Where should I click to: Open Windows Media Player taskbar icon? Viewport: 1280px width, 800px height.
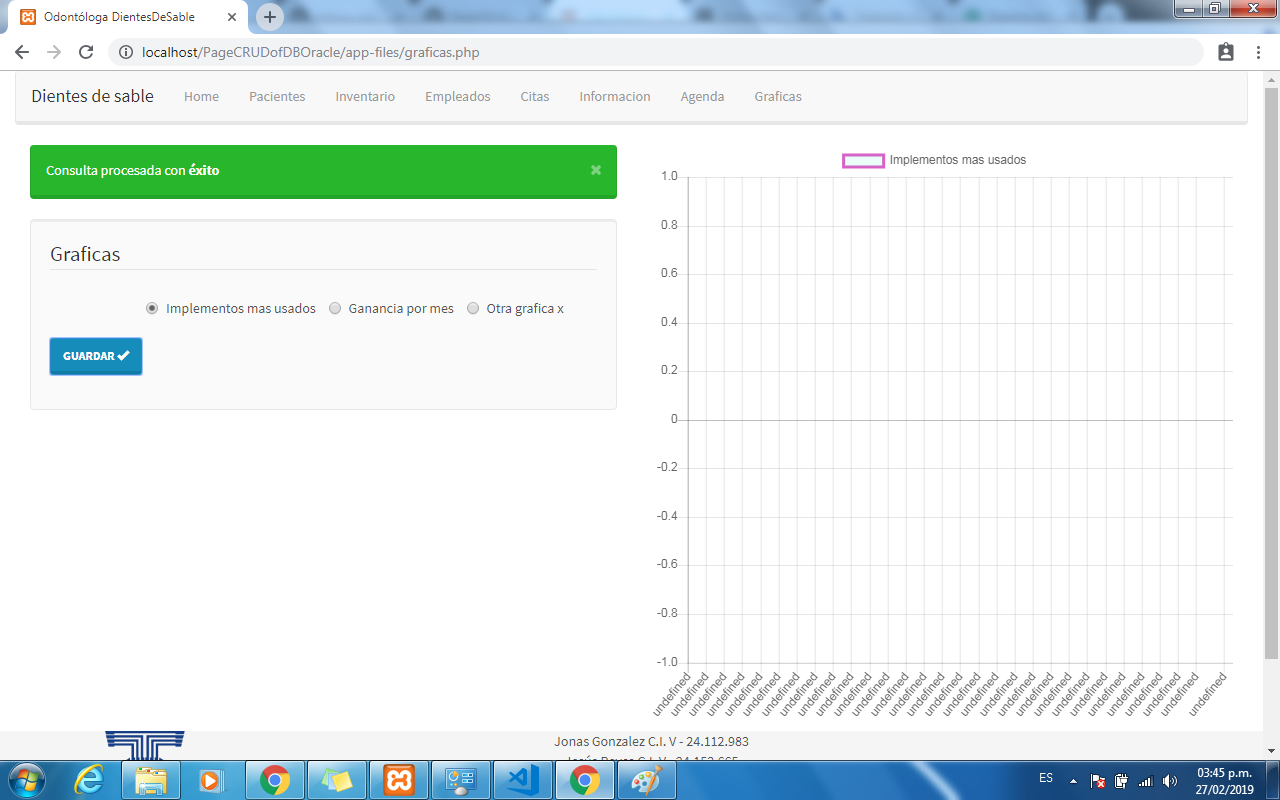[213, 779]
